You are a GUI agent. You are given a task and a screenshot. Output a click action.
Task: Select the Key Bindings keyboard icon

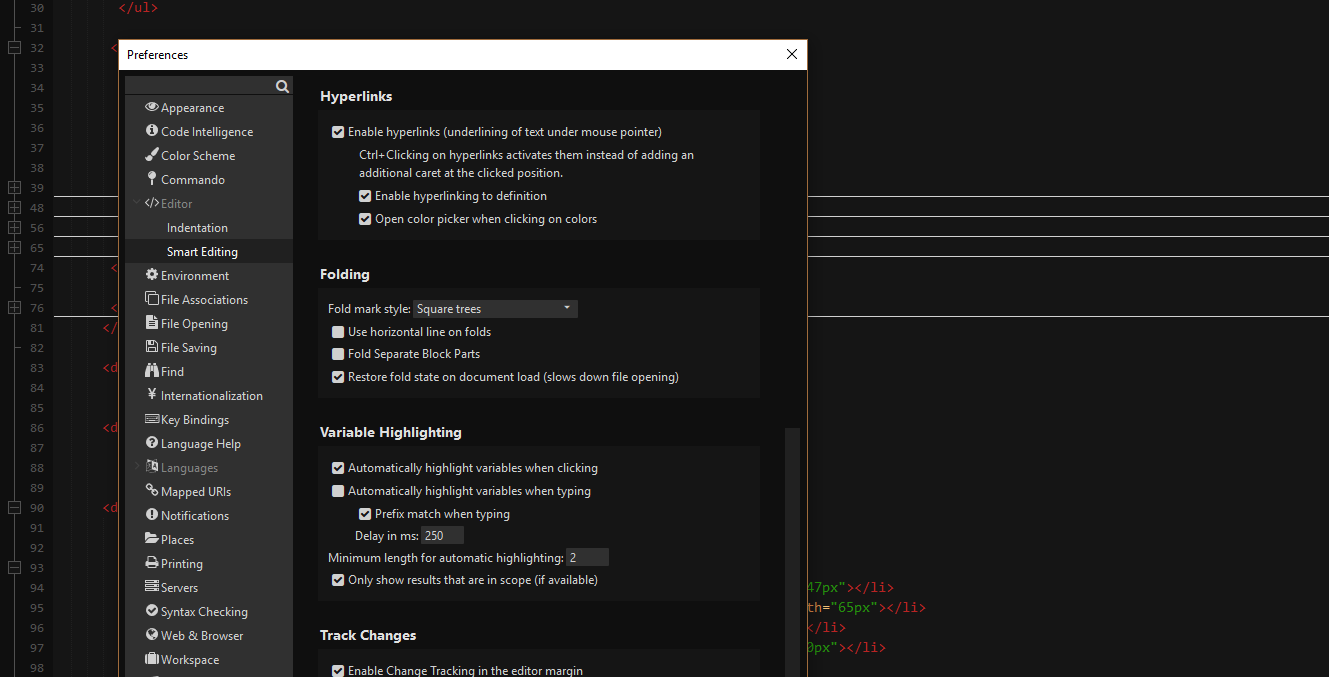152,419
